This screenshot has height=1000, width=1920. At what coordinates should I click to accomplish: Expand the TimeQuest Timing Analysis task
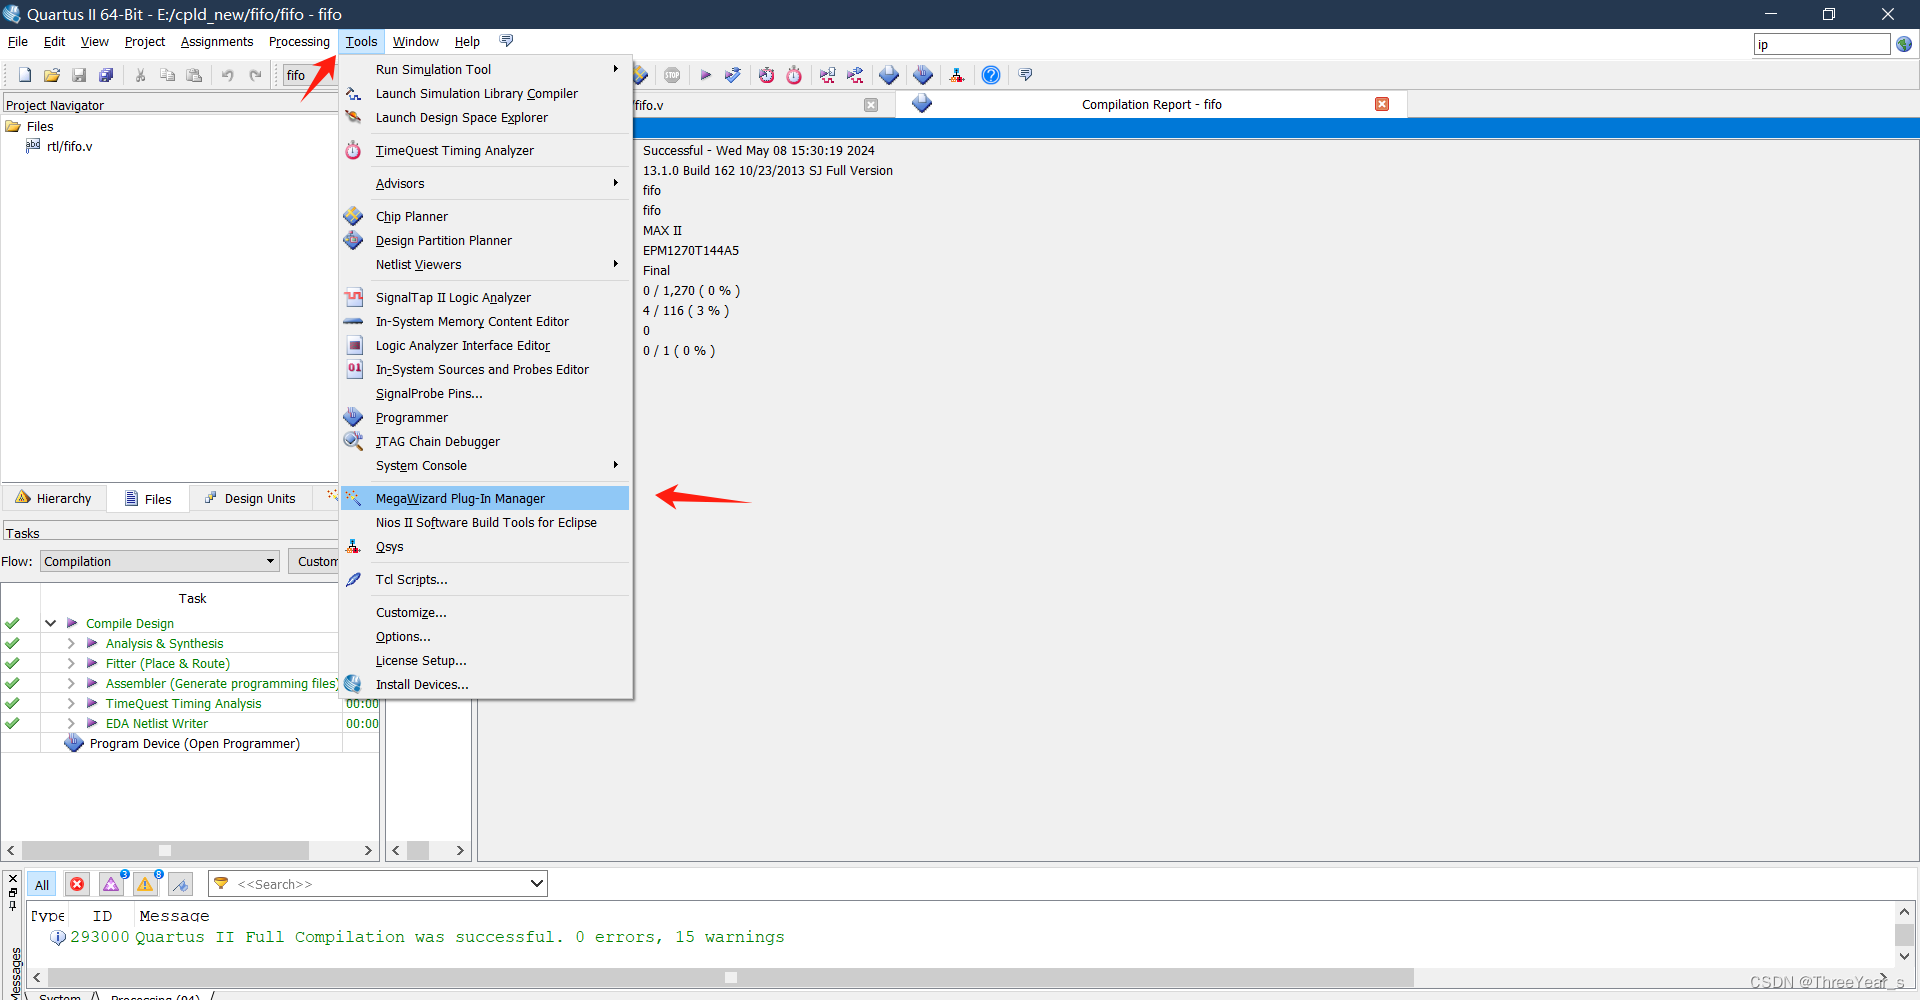[x=71, y=703]
